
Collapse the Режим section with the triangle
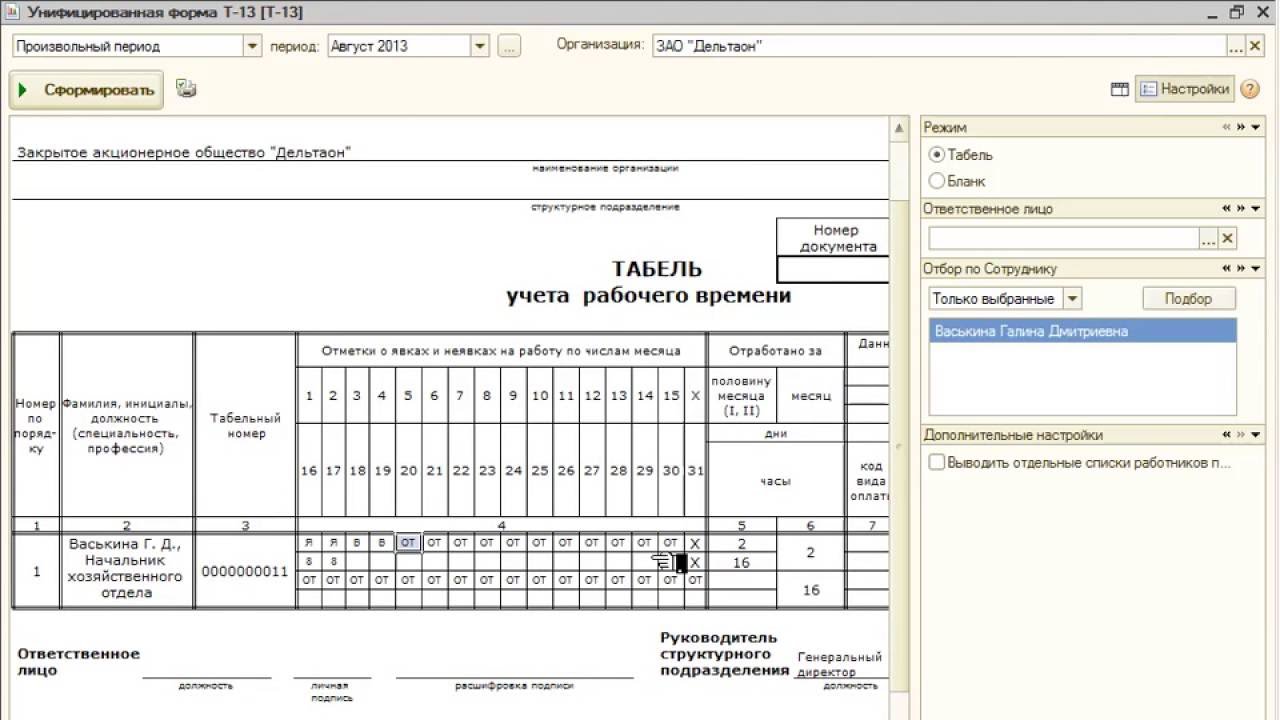(1256, 127)
